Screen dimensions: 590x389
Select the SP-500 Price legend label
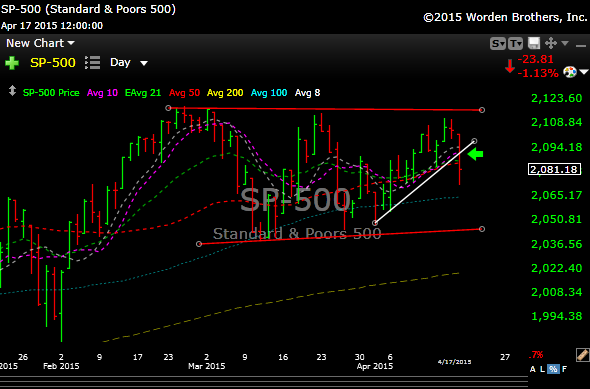point(51,93)
